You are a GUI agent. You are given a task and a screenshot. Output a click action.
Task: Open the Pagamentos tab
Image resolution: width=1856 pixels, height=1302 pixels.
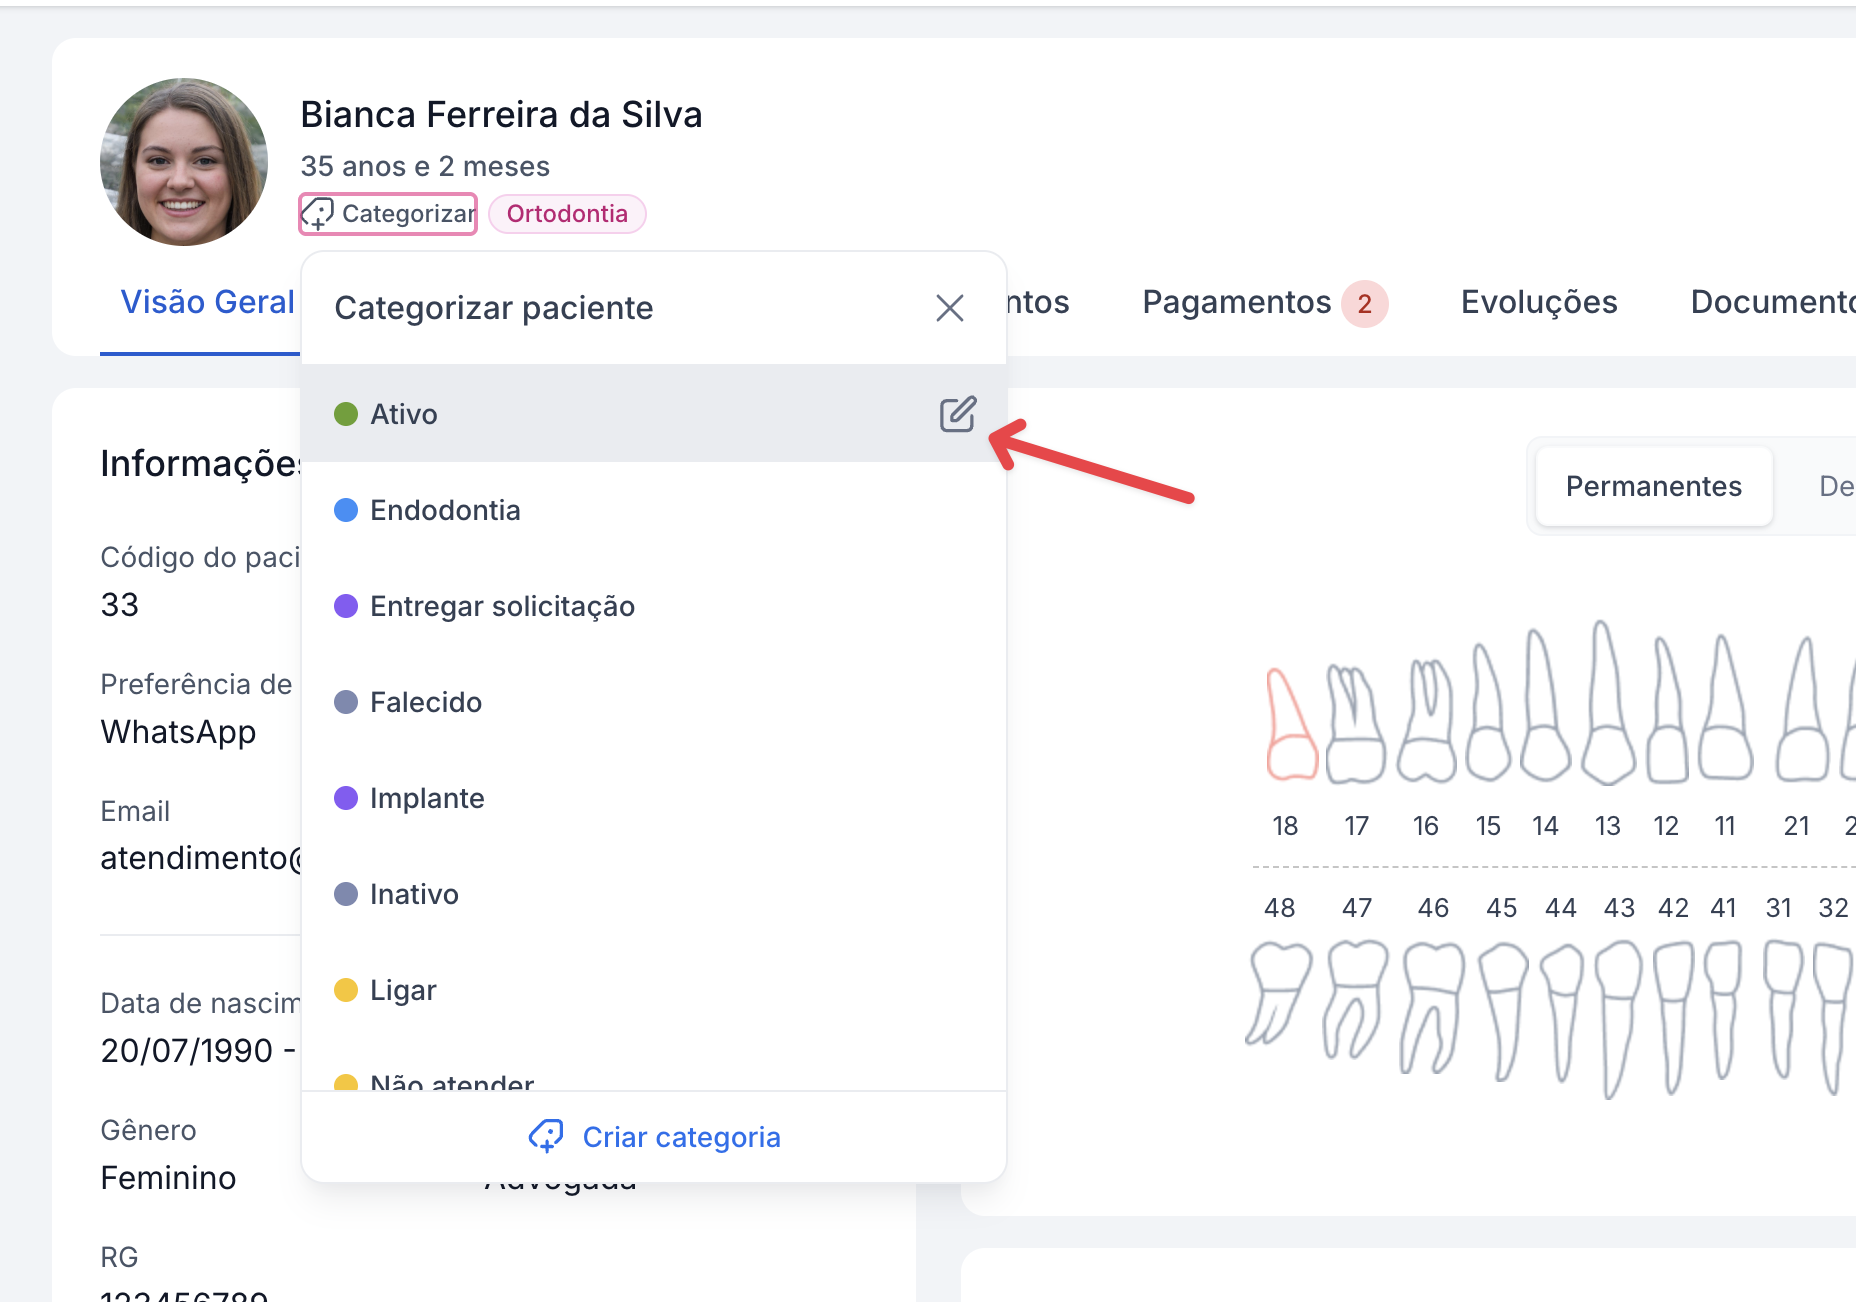click(x=1236, y=302)
